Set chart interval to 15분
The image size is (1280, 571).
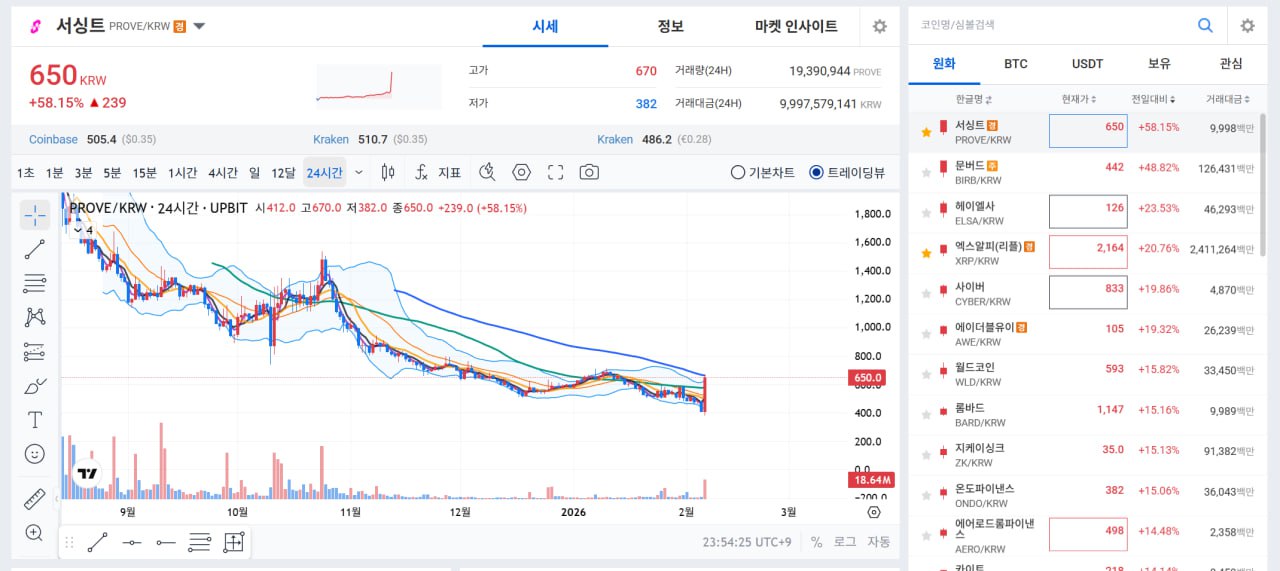(x=145, y=173)
